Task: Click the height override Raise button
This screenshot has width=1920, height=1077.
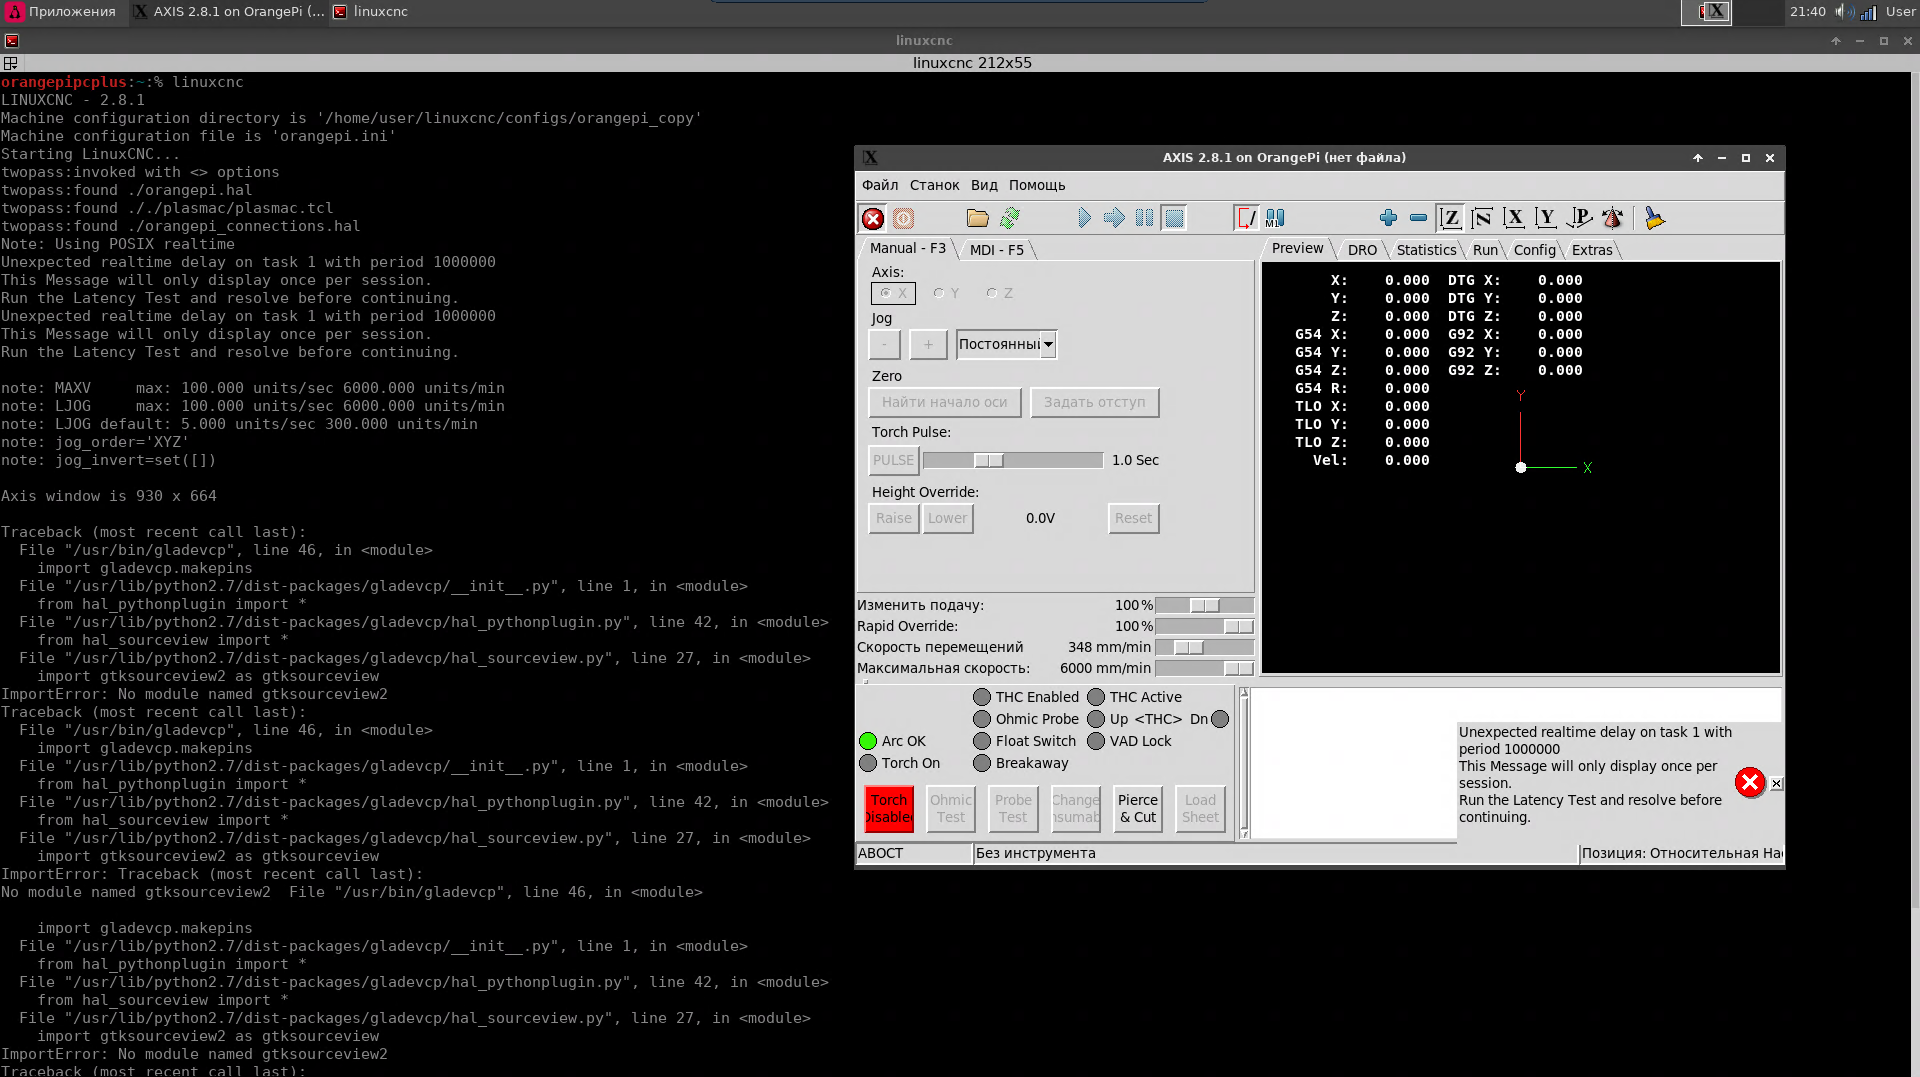Action: 894,518
